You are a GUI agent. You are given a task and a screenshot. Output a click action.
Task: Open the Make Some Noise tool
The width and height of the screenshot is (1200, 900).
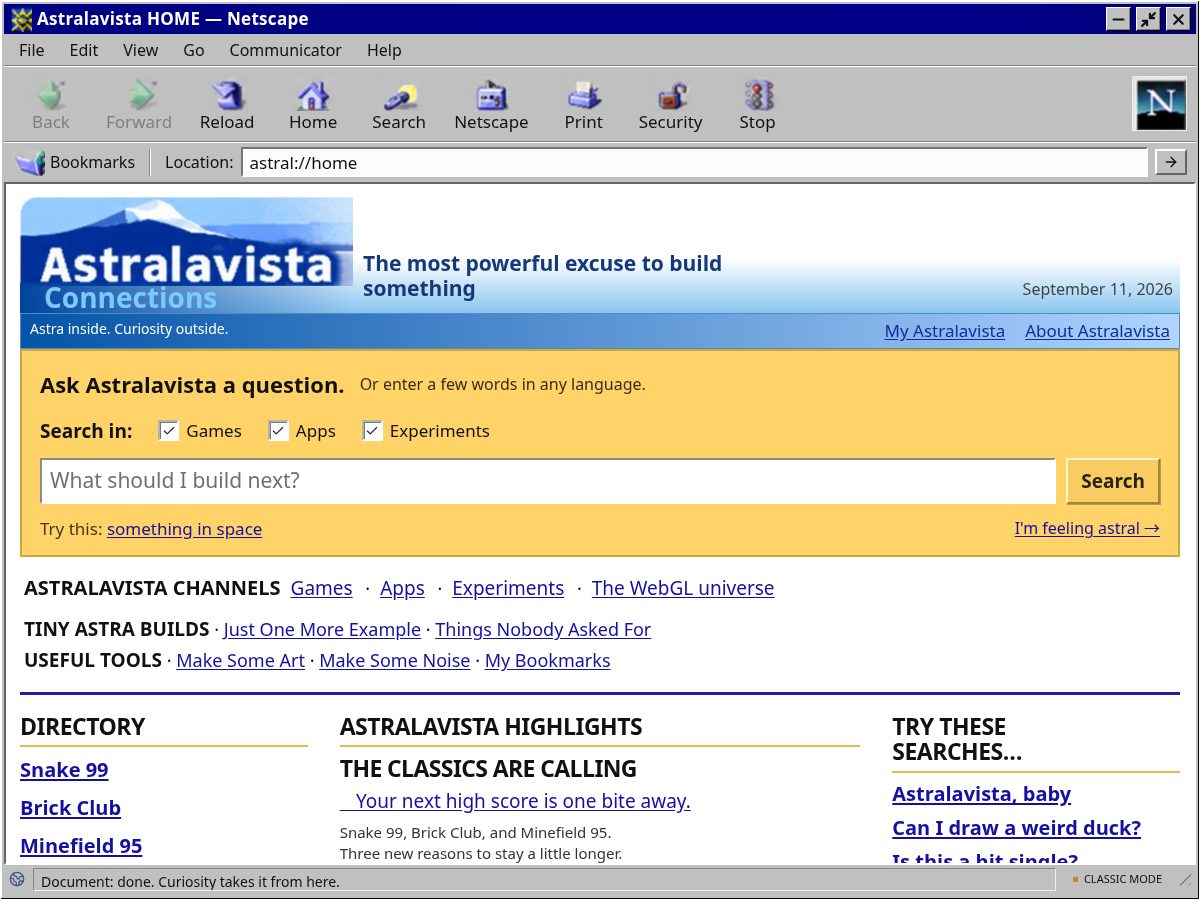coord(395,661)
